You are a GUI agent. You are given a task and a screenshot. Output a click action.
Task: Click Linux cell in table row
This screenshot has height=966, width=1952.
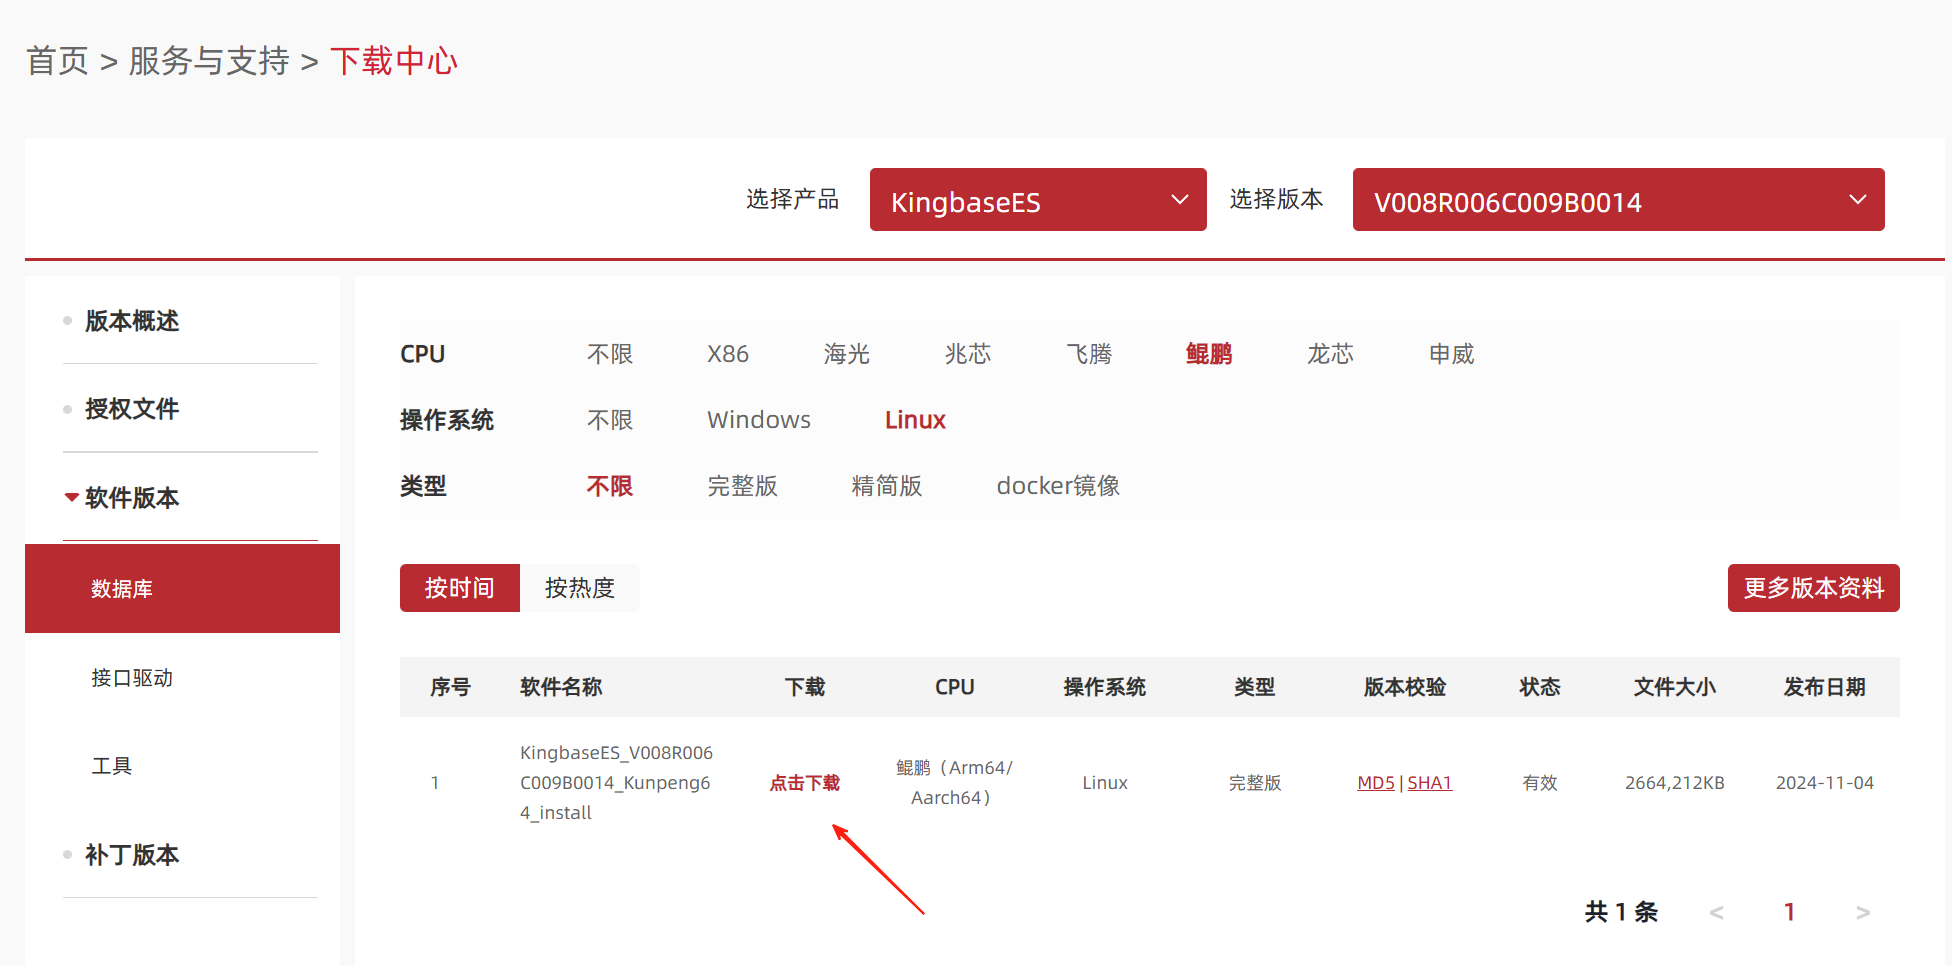(x=1105, y=783)
